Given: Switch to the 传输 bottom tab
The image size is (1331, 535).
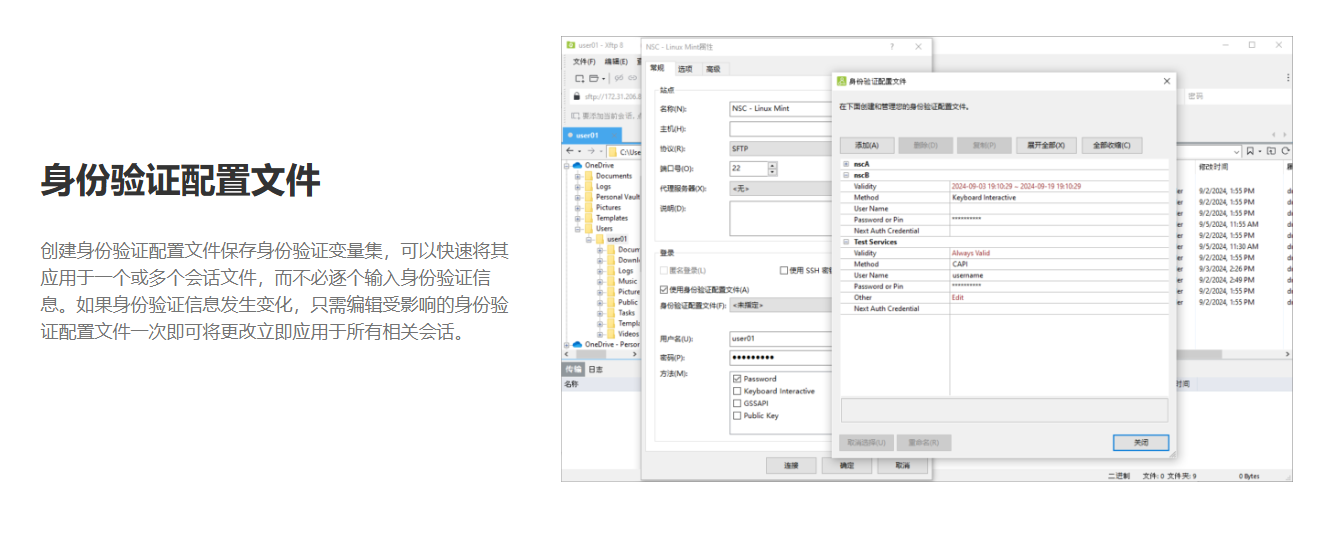Looking at the screenshot, I should (572, 369).
